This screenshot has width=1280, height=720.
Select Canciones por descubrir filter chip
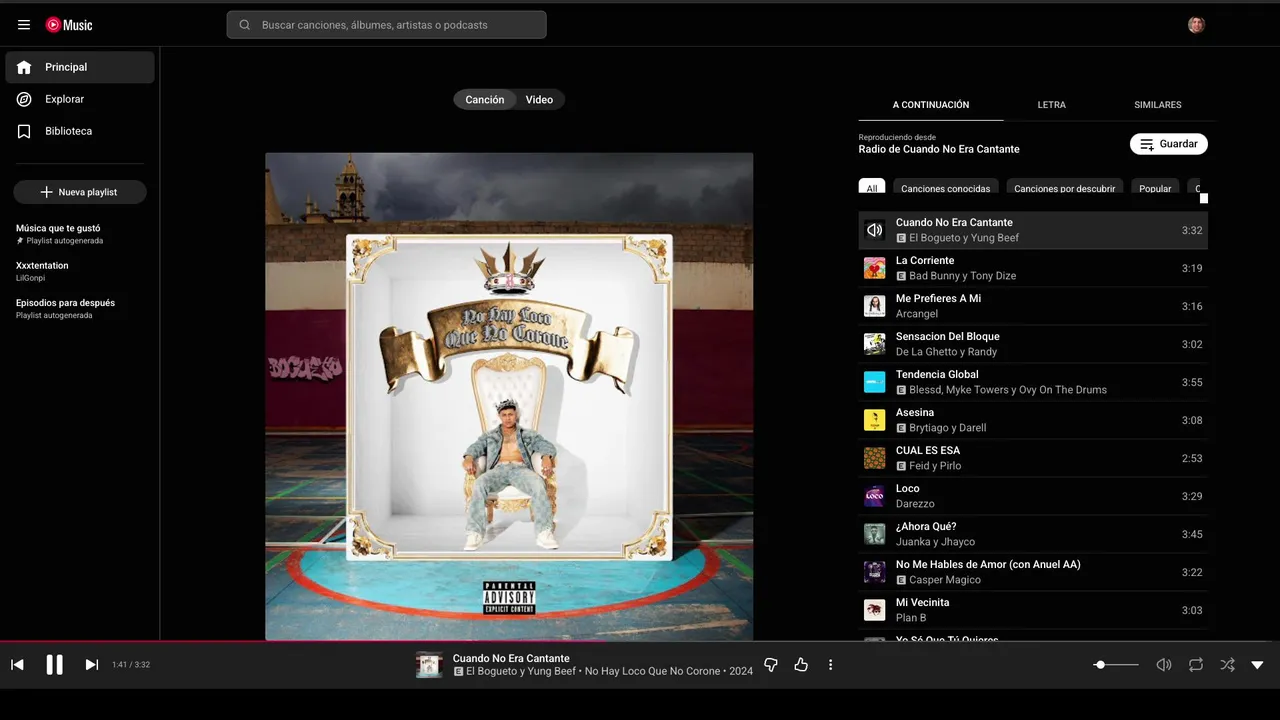[1065, 188]
